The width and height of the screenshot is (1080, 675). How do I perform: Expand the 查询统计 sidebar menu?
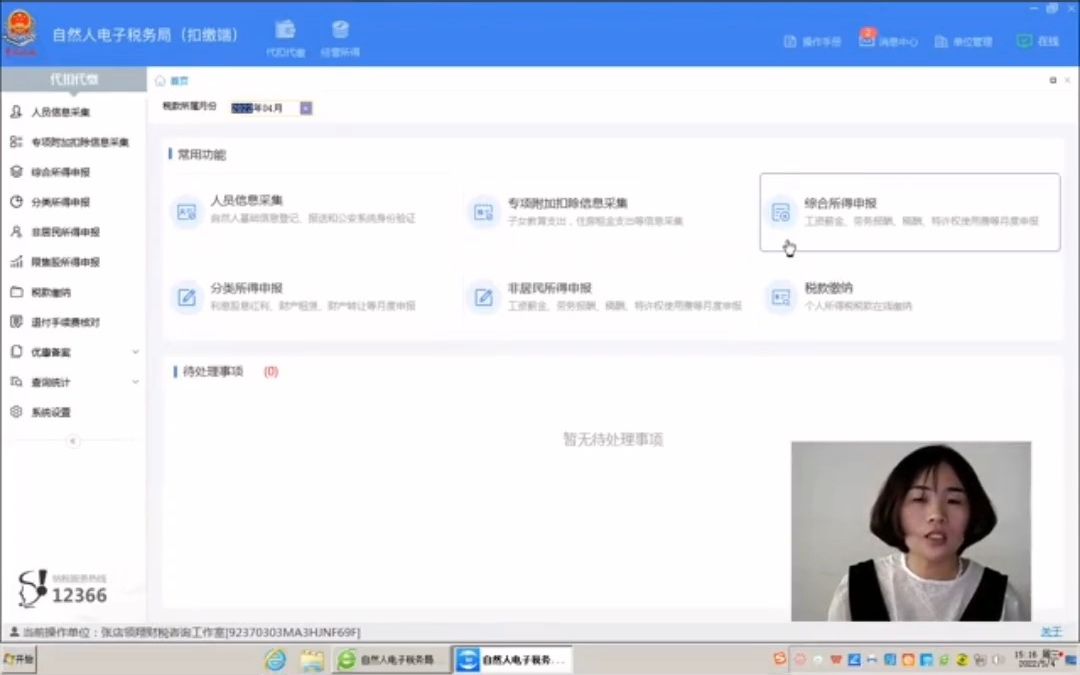point(57,381)
